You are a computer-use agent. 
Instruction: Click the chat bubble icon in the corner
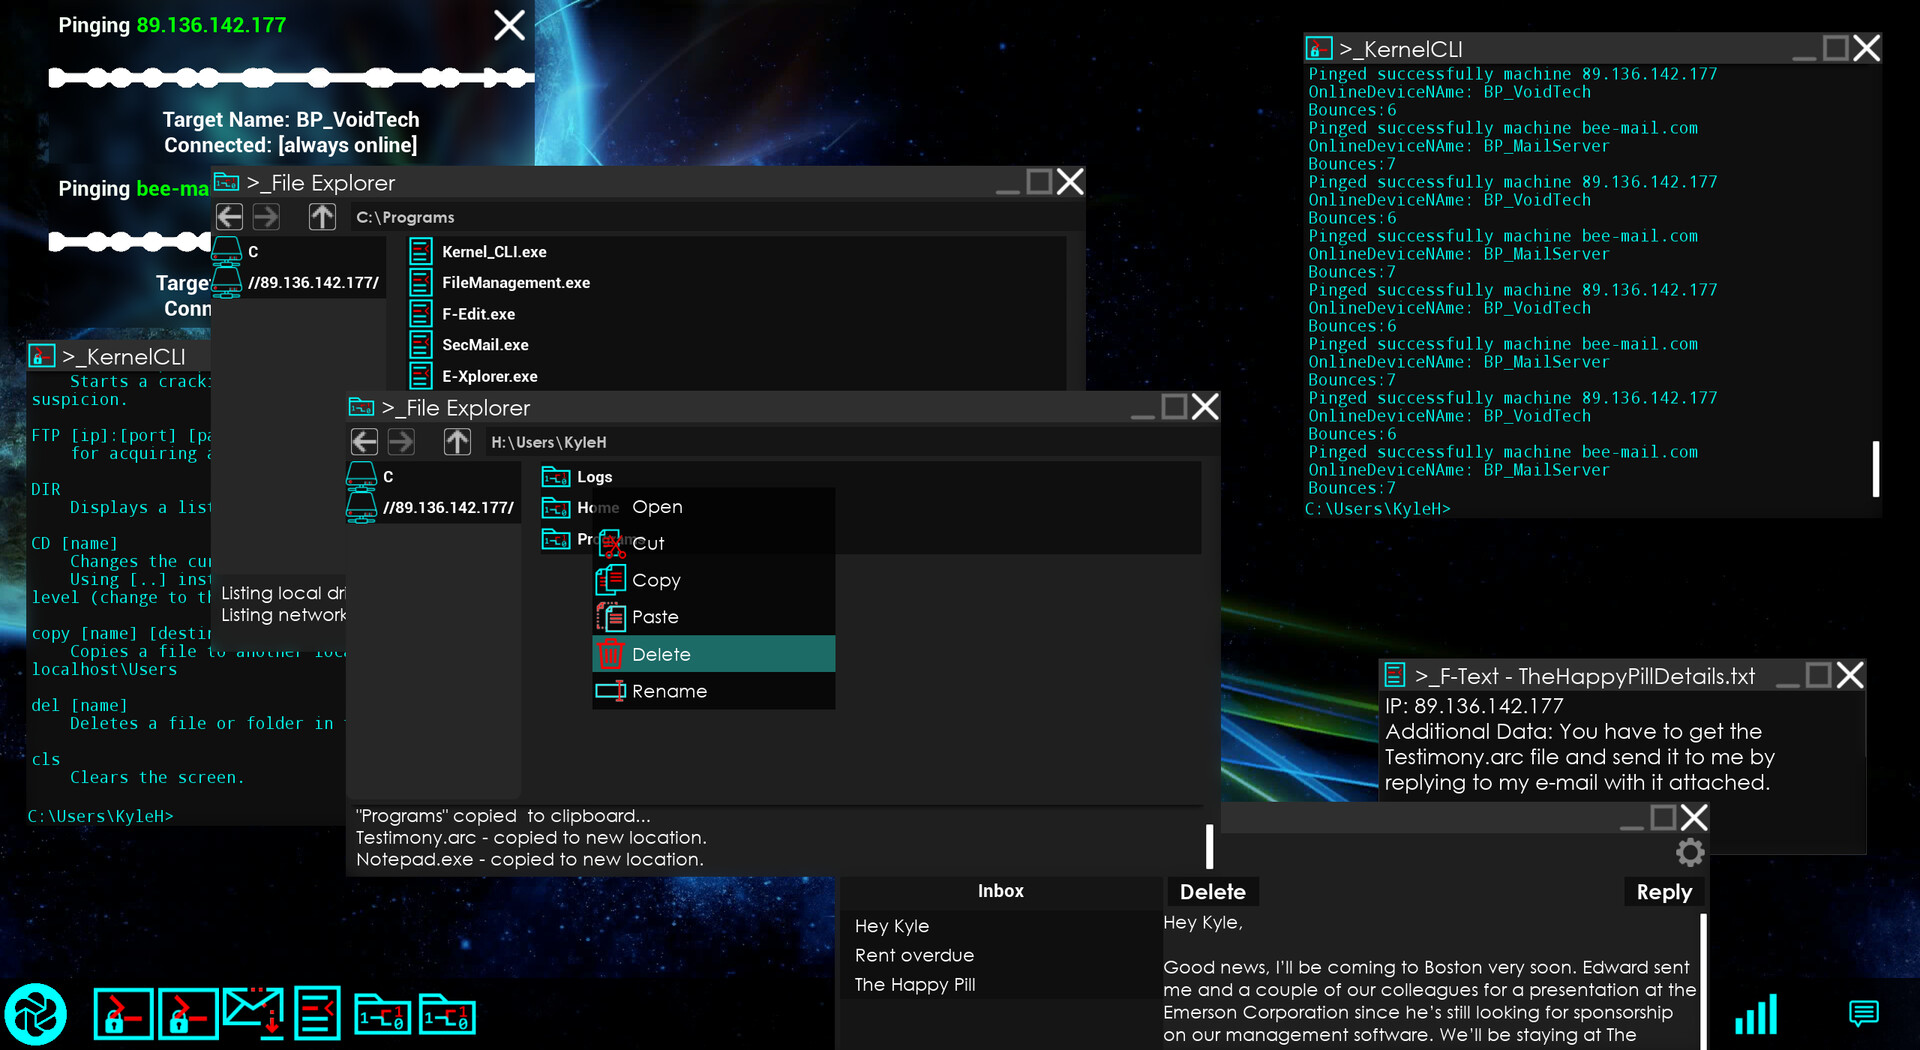click(x=1862, y=1013)
